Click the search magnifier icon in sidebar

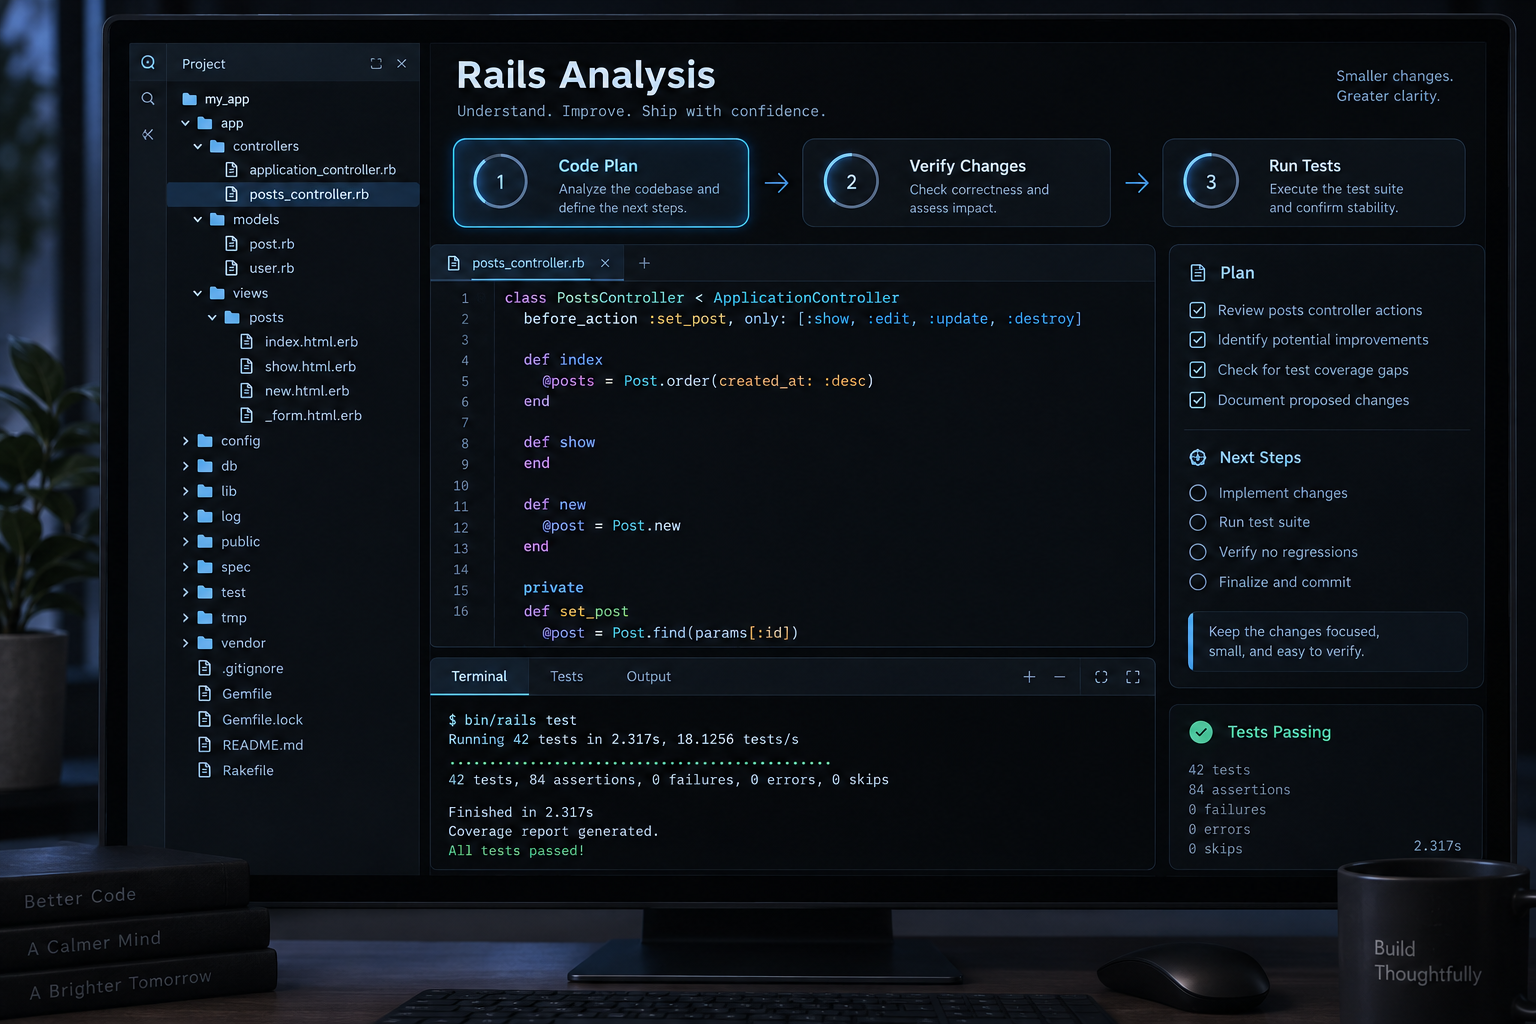tap(148, 98)
